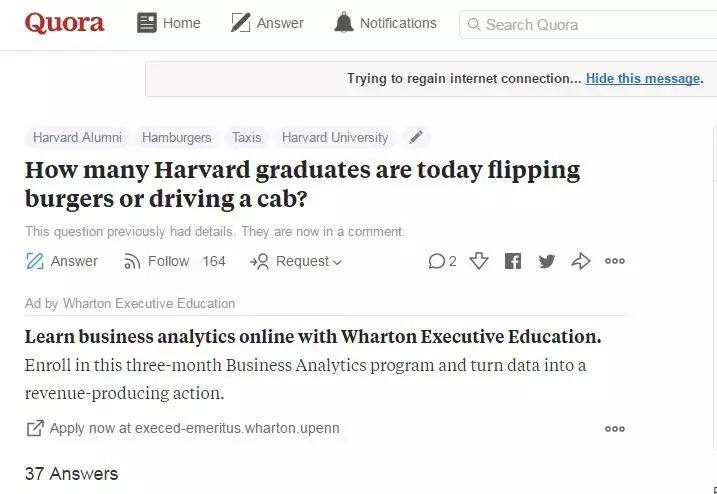
Task: Expand the Request dropdown
Action: click(x=296, y=261)
